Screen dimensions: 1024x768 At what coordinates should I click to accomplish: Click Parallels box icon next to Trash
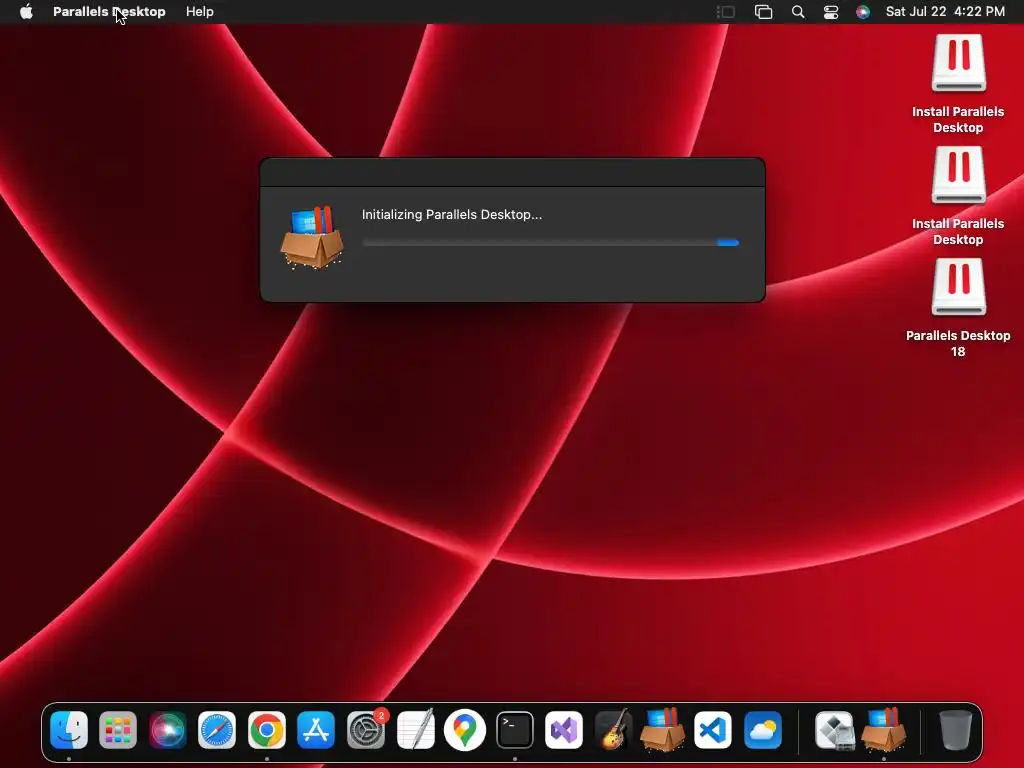pos(884,728)
